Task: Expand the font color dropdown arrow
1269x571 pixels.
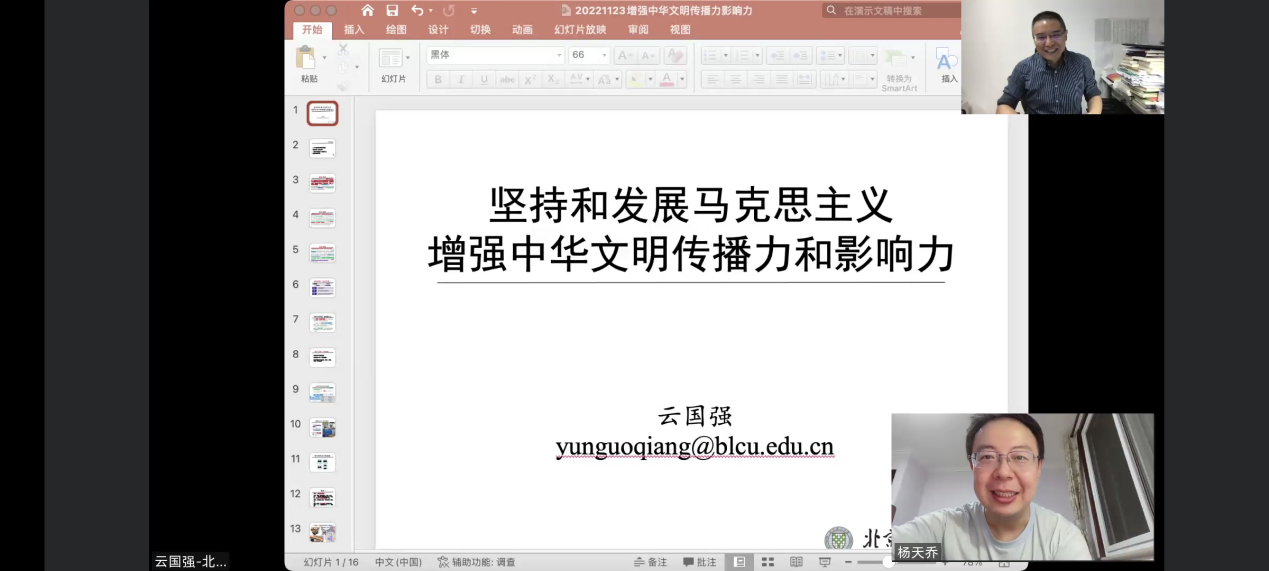Action: (x=682, y=80)
